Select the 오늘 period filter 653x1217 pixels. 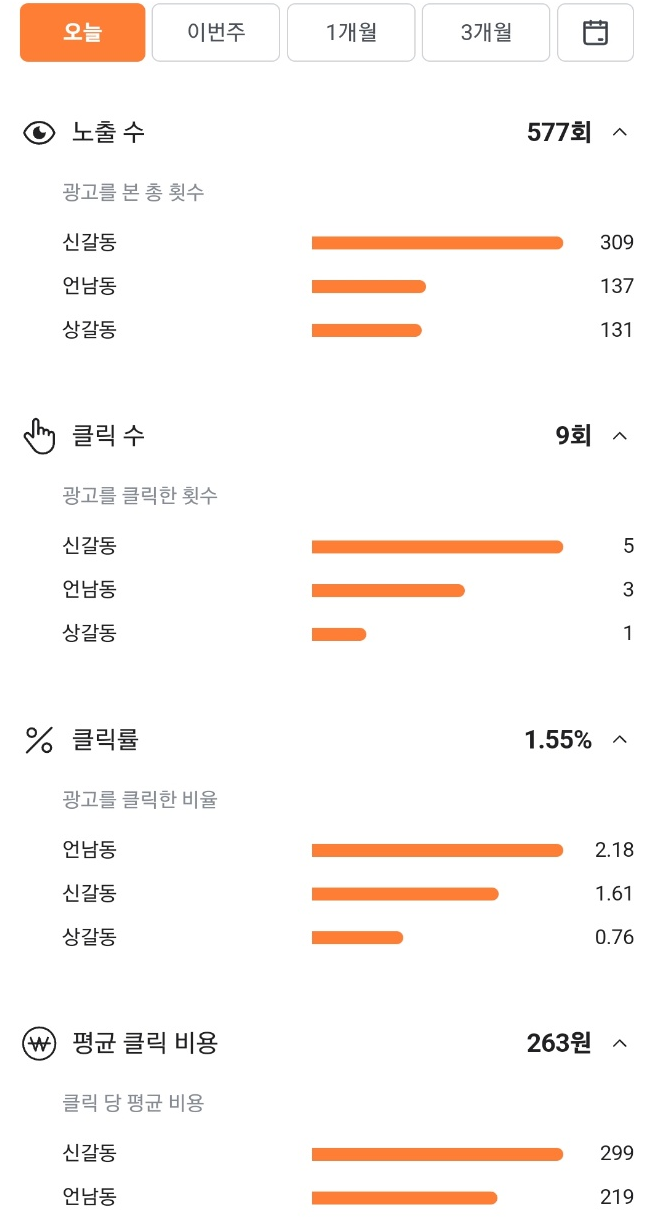82,32
